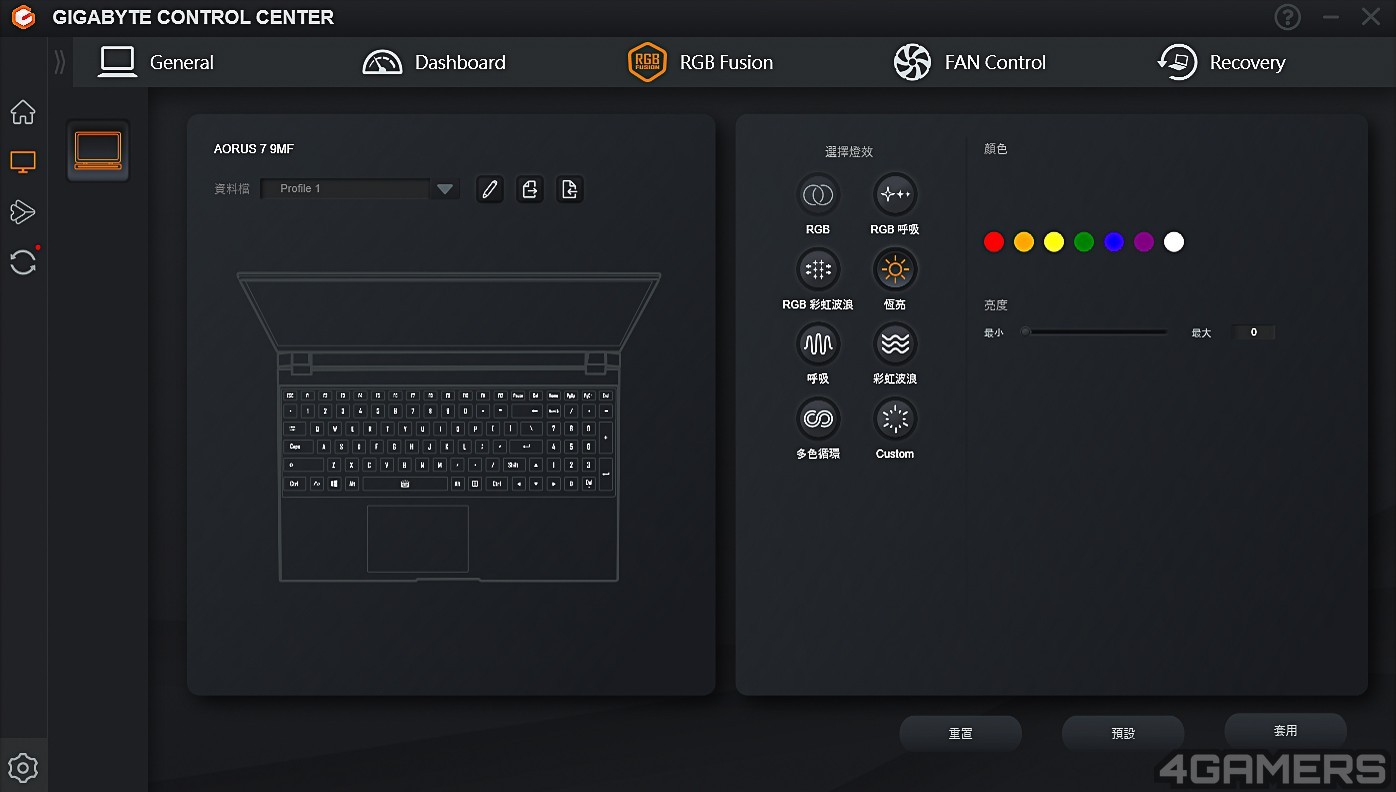
Task: Click the 亮度 brightness label
Action: (996, 306)
